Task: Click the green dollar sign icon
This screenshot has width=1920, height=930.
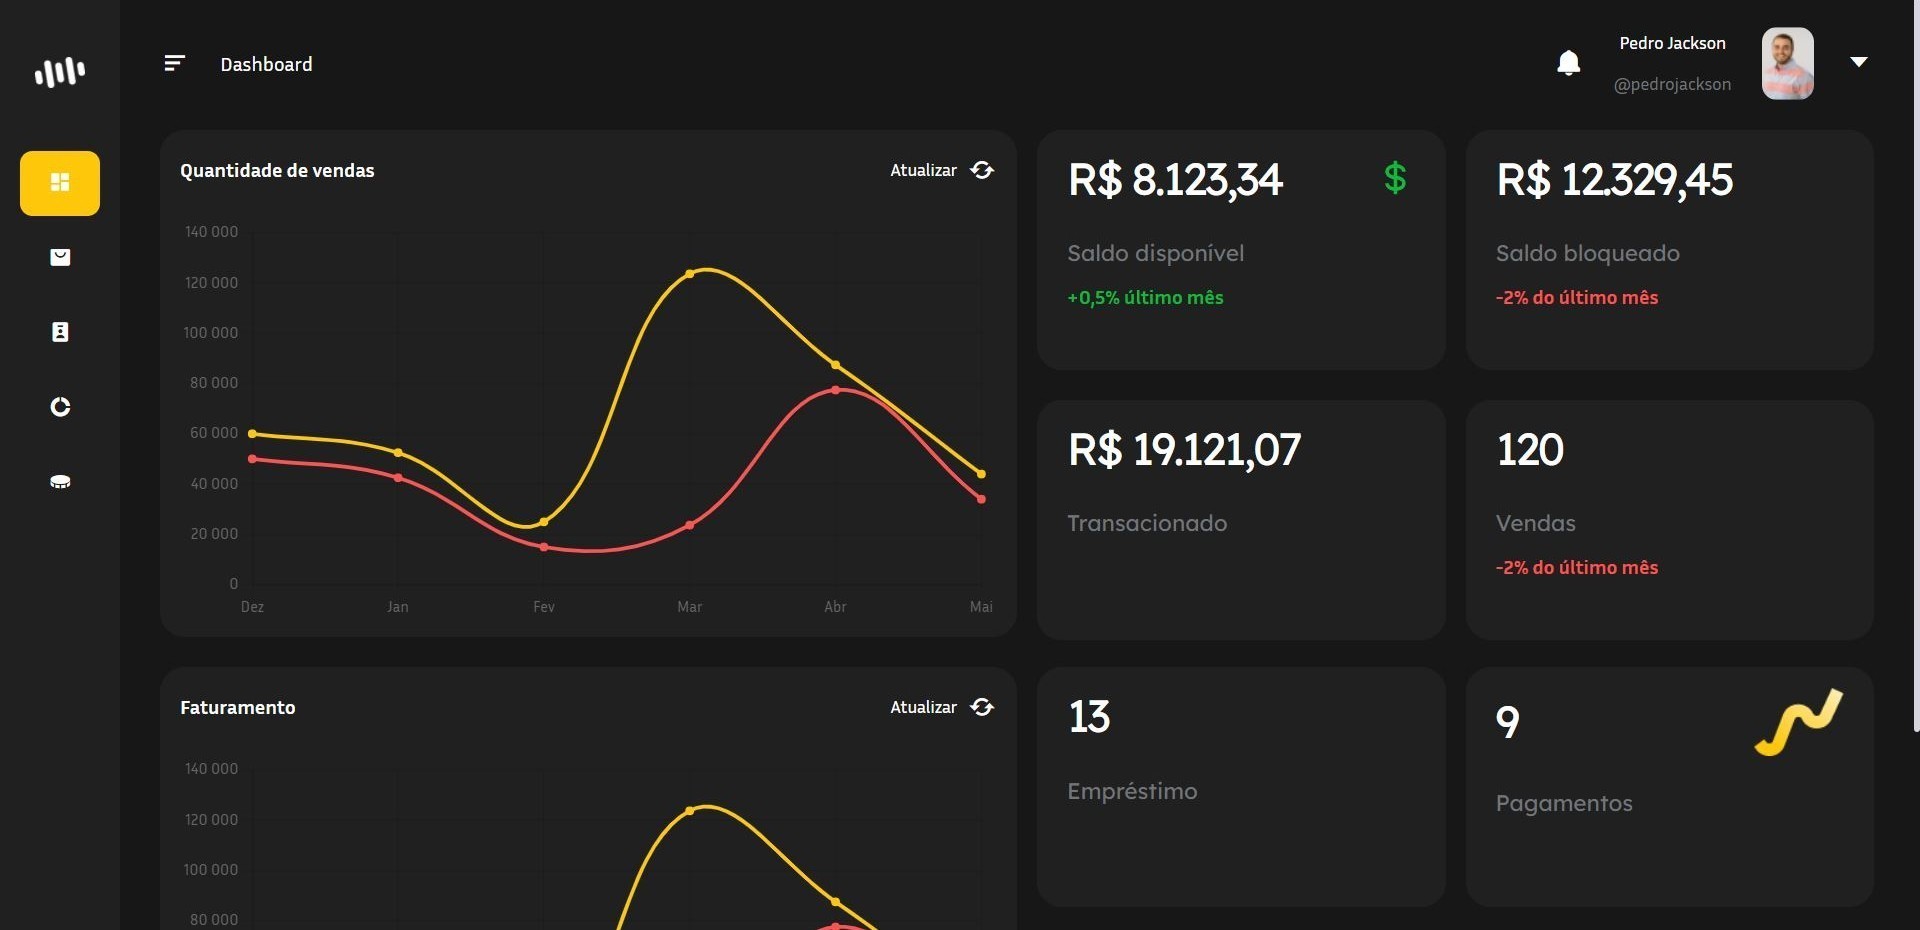Action: 1395,178
